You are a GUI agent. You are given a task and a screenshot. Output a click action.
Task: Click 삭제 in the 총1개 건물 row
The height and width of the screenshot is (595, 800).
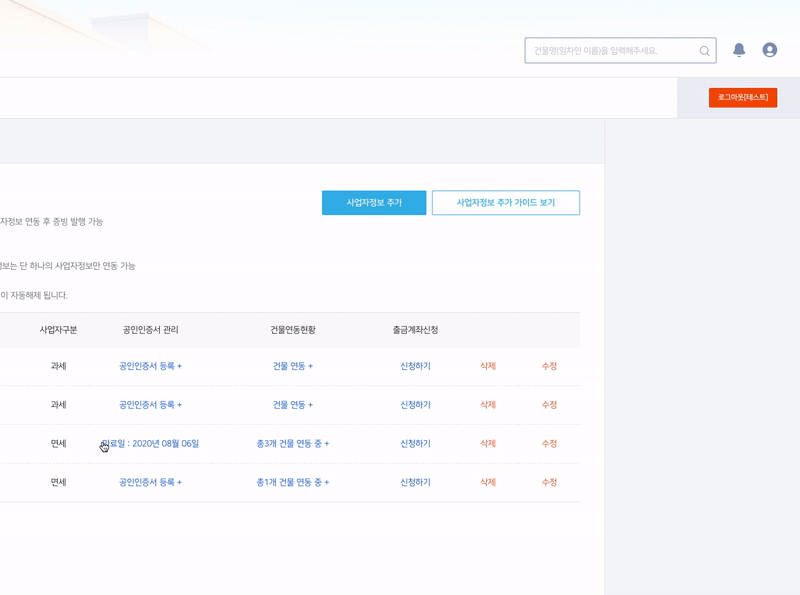pos(488,482)
